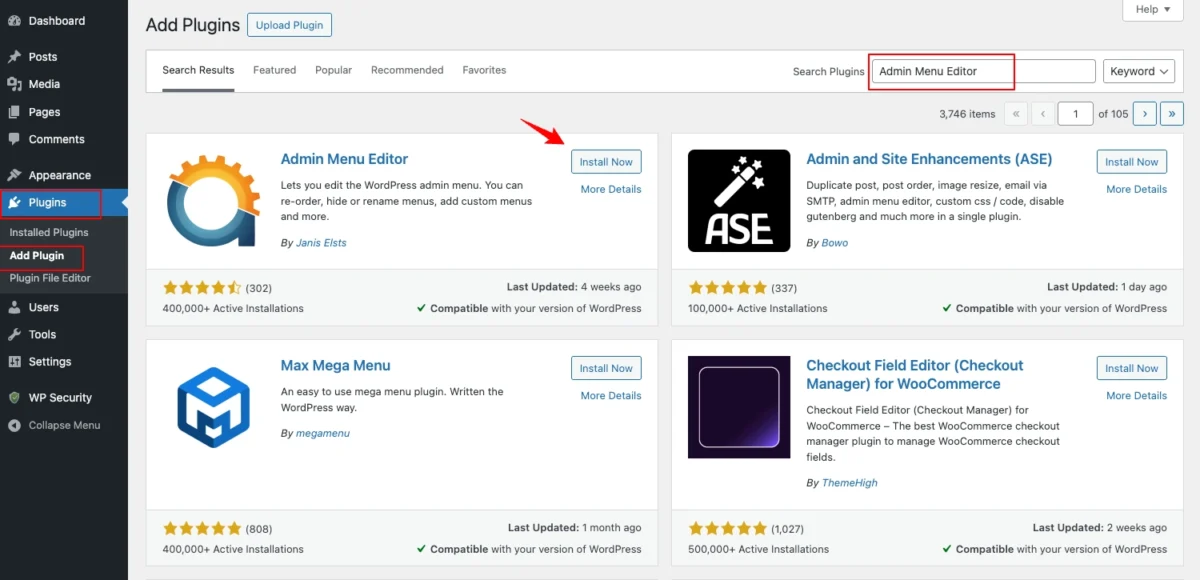Expand the Help panel
Image resolution: width=1200 pixels, height=580 pixels.
(1153, 9)
